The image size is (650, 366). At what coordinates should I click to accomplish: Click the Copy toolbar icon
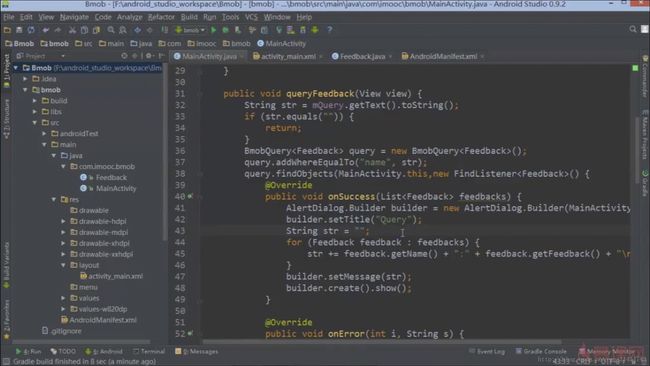click(x=84, y=30)
